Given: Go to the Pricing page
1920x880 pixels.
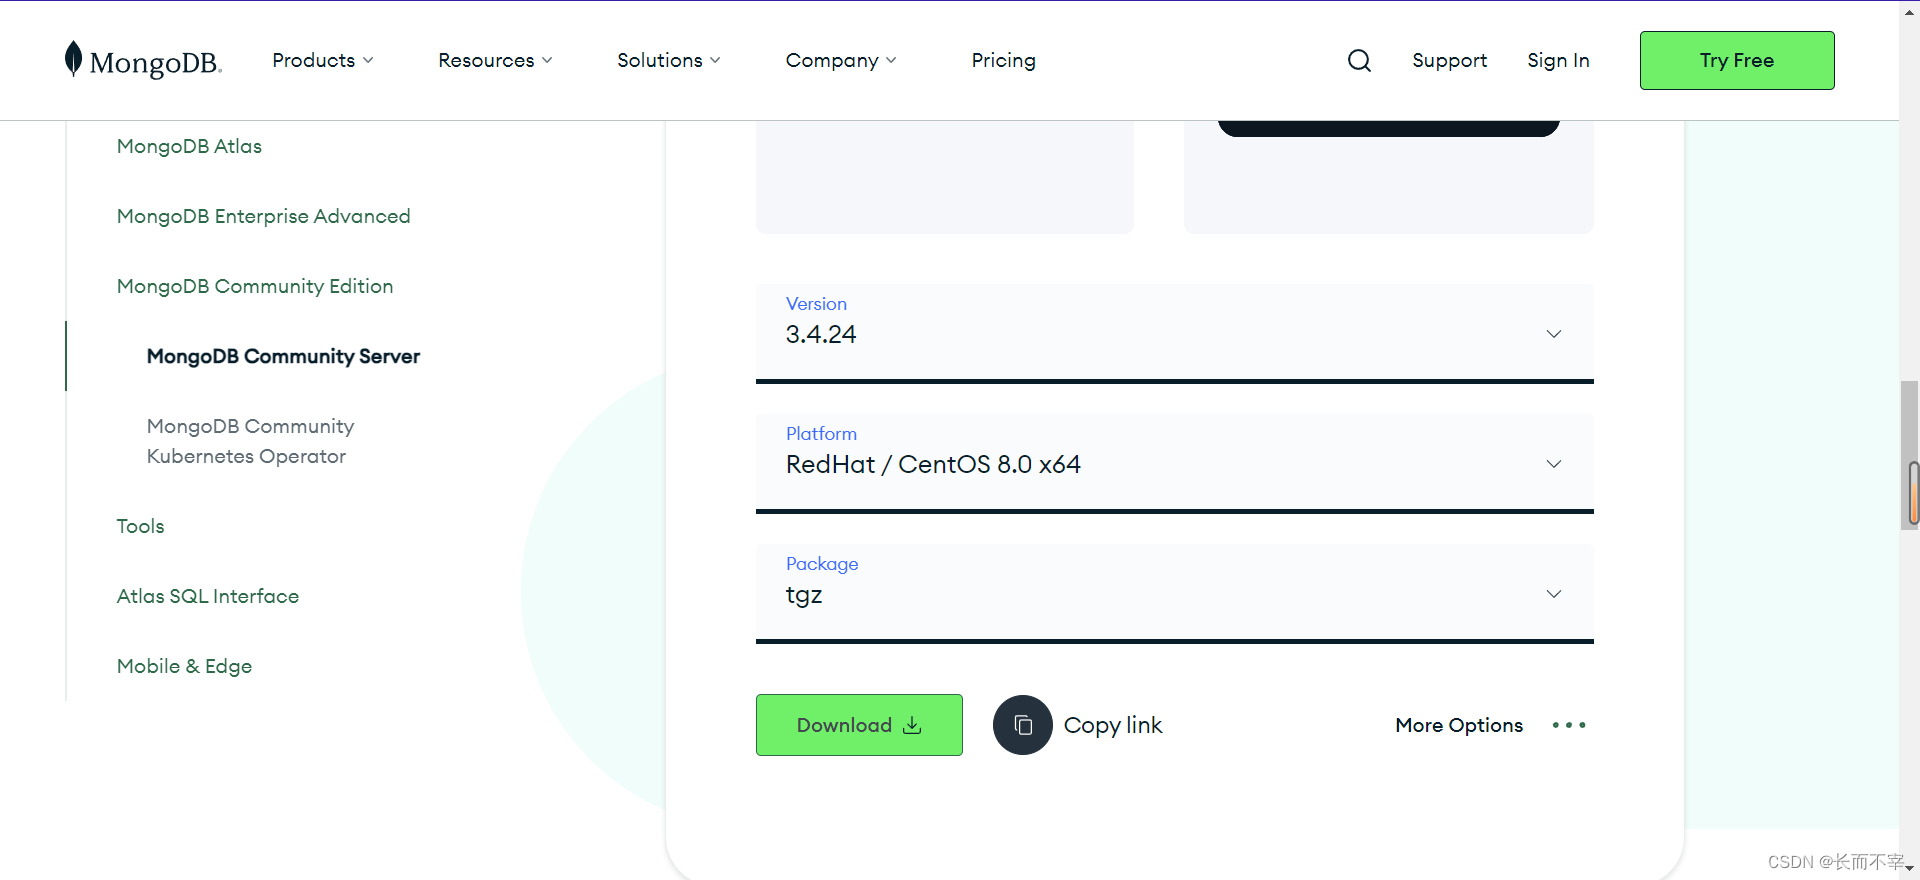Looking at the screenshot, I should (1003, 60).
